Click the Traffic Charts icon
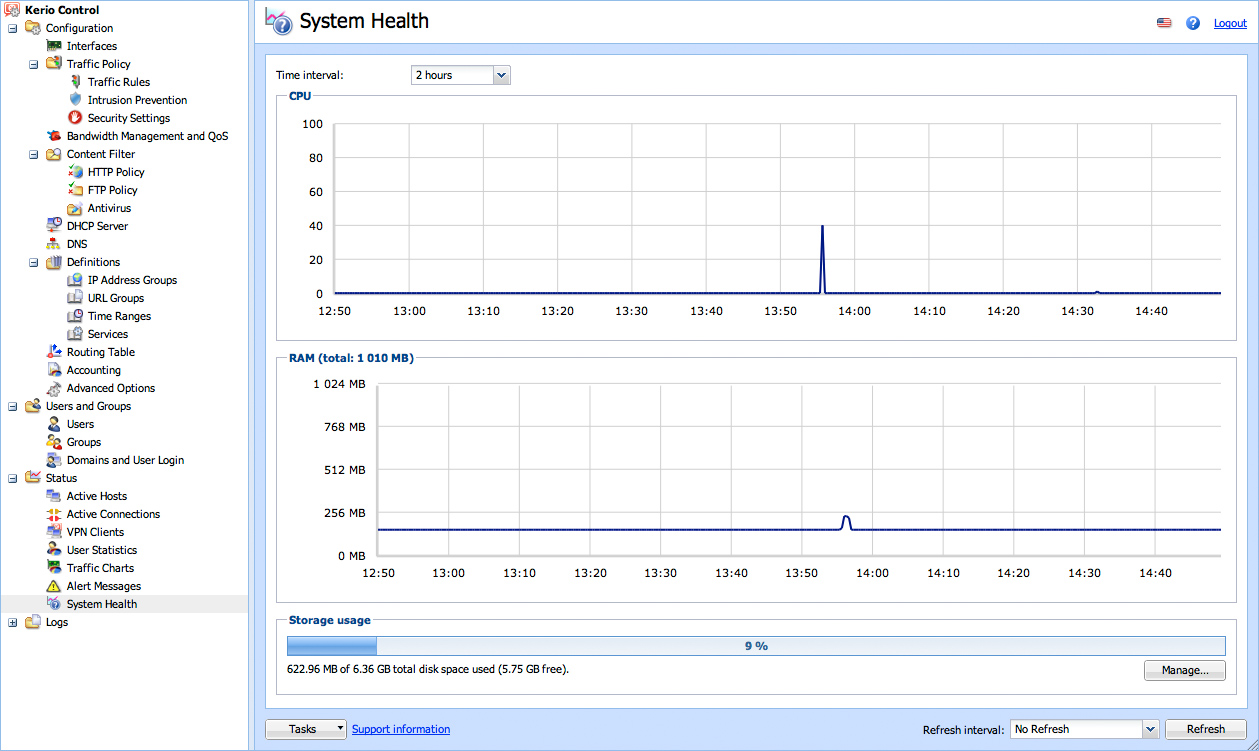The height and width of the screenshot is (751, 1259). click(x=54, y=568)
